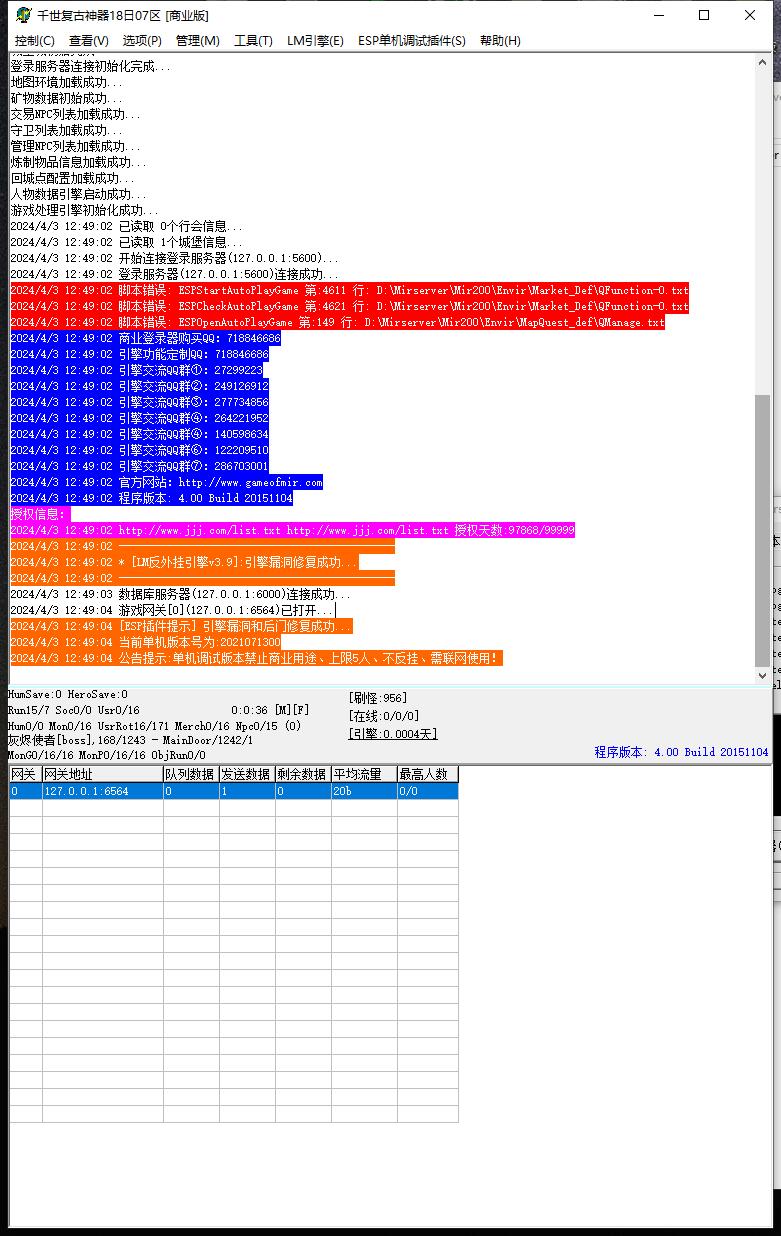Click the 数据库服务器 connection success line
The width and height of the screenshot is (781, 1236).
coord(181,594)
